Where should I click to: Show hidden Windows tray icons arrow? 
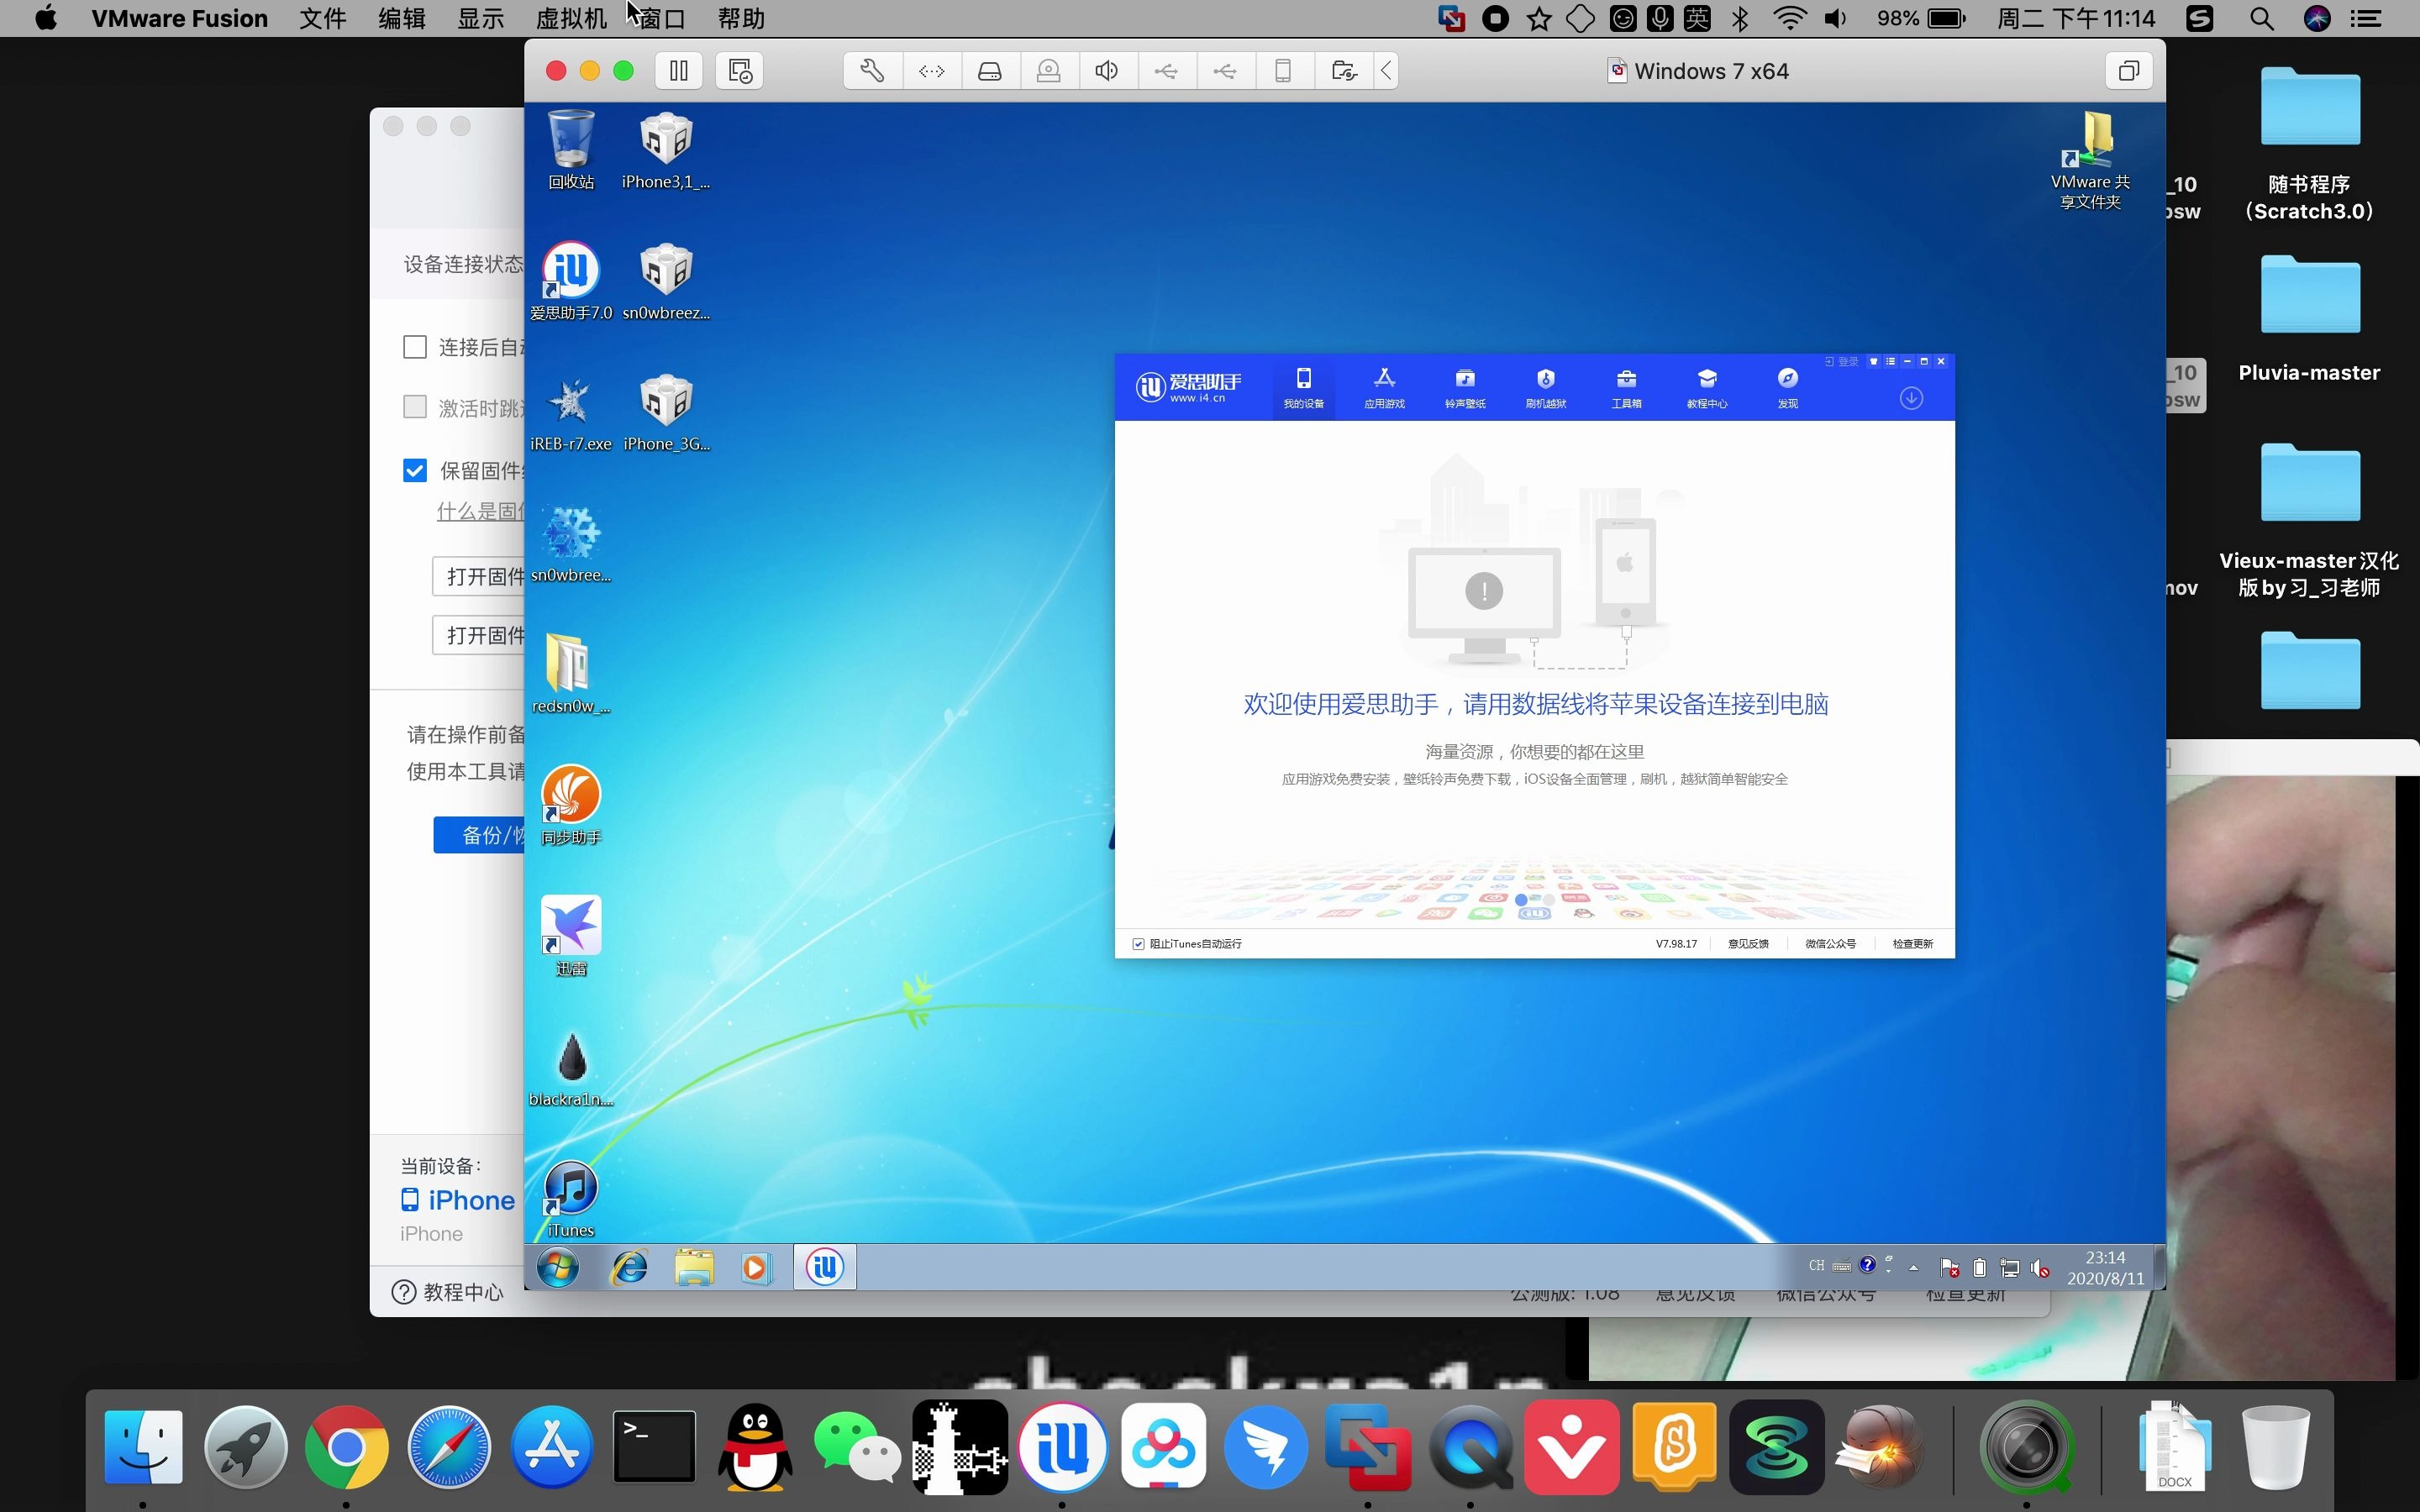[x=1913, y=1268]
